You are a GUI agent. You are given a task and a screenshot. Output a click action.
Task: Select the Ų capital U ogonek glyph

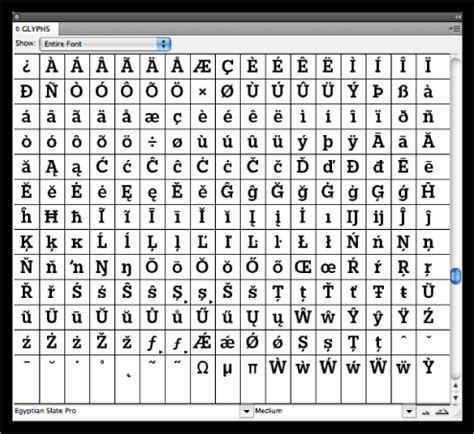[x=253, y=317]
